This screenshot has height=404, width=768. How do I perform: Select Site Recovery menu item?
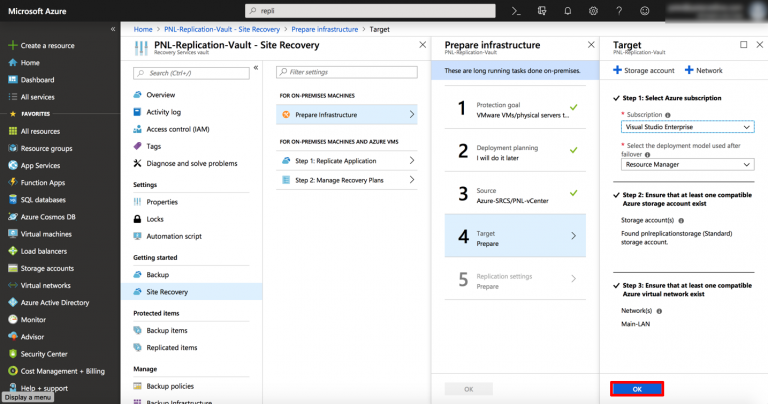pos(192,292)
